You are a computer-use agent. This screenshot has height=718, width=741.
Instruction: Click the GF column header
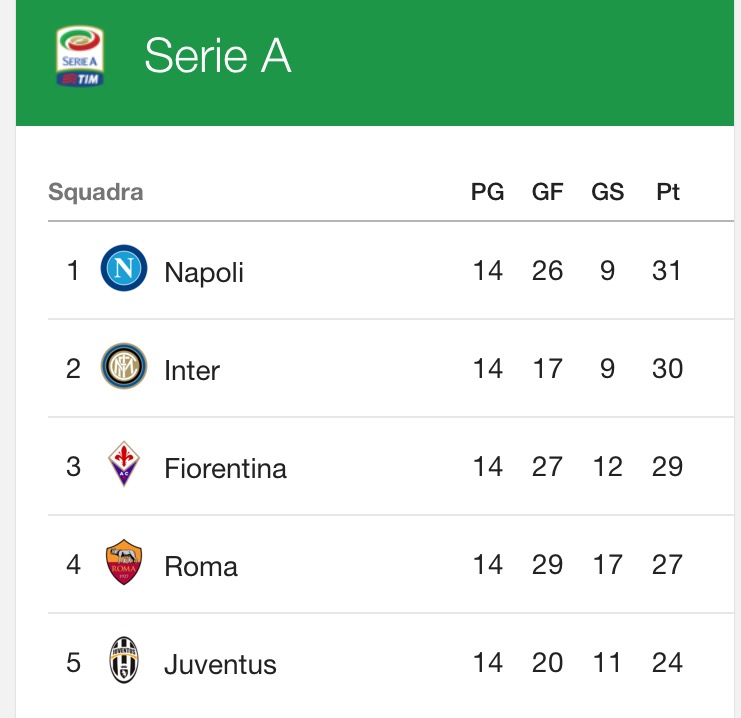click(x=547, y=192)
